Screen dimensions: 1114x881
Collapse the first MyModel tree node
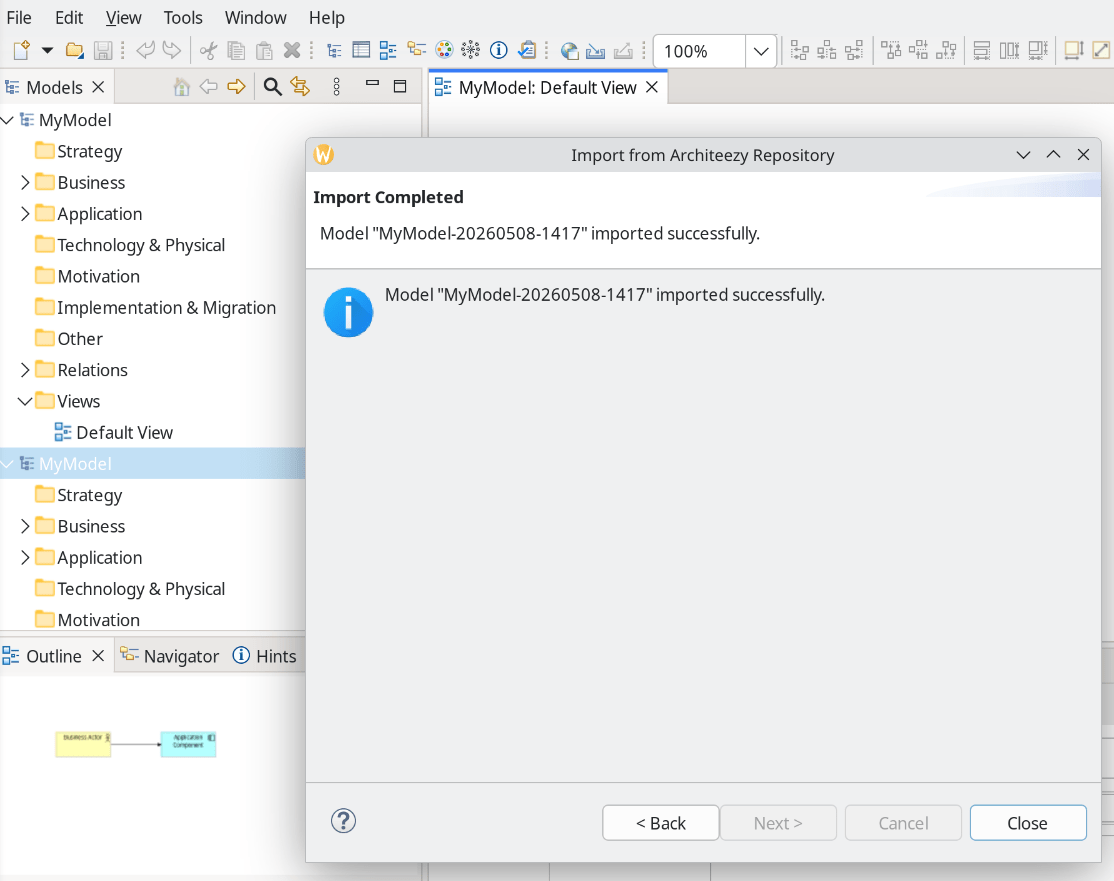coord(8,120)
